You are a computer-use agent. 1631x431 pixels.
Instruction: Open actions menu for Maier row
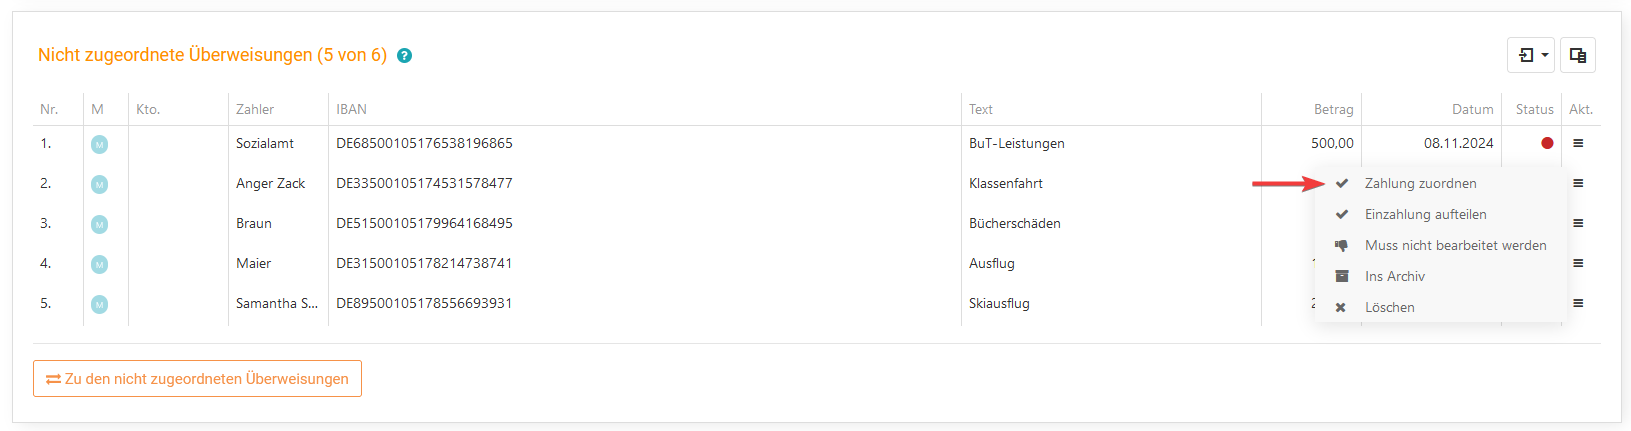[x=1578, y=263]
